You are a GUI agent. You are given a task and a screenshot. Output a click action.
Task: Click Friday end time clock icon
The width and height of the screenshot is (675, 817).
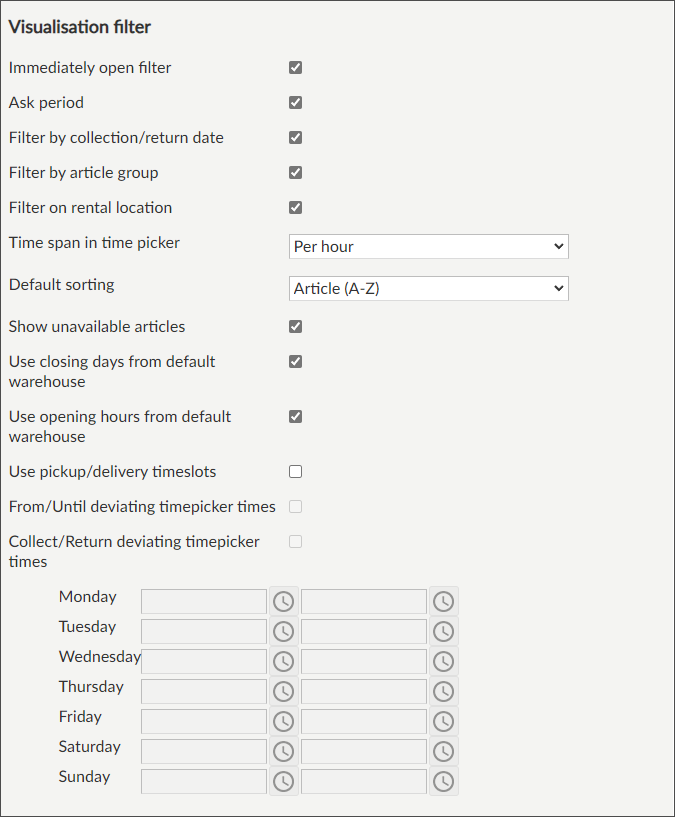coord(444,721)
